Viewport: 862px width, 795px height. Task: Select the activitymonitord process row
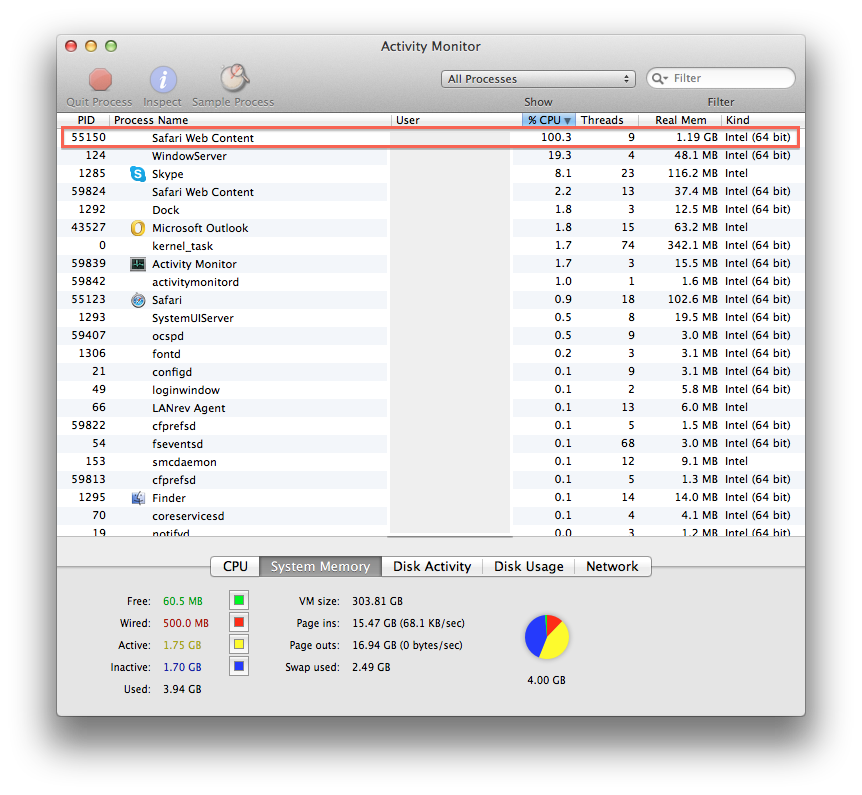click(x=430, y=281)
